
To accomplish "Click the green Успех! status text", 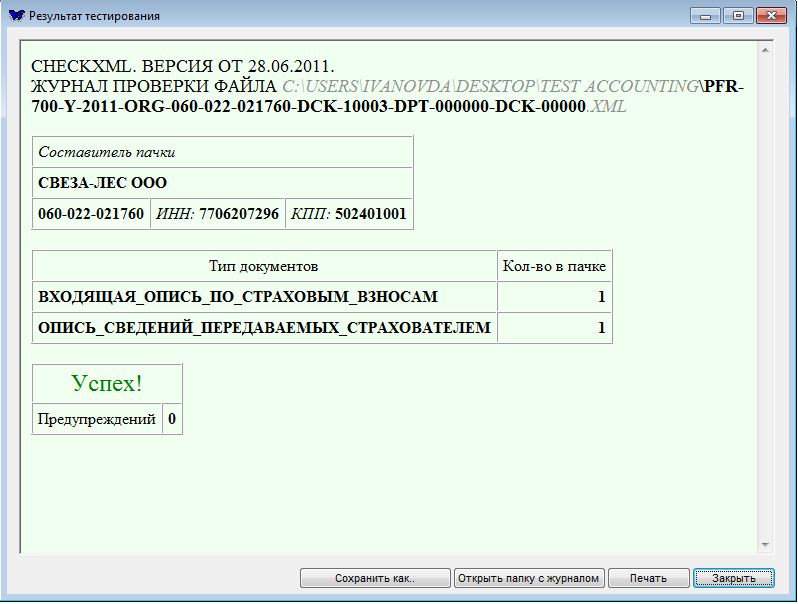I will [x=107, y=383].
